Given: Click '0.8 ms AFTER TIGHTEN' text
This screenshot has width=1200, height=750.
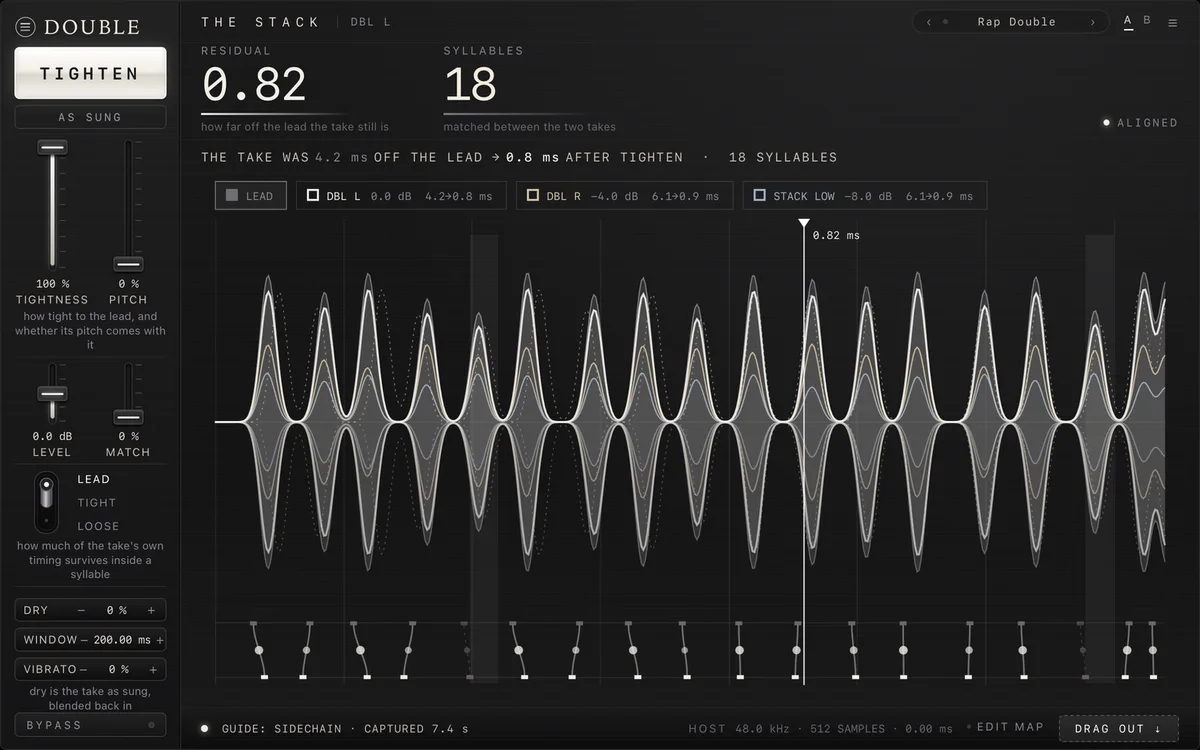Looking at the screenshot, I should (594, 157).
